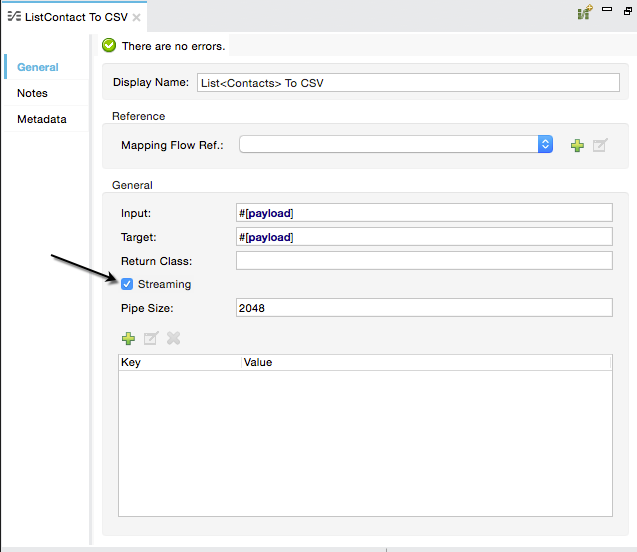Click into the Input payload field
Screen dimensions: 637x552
423,212
